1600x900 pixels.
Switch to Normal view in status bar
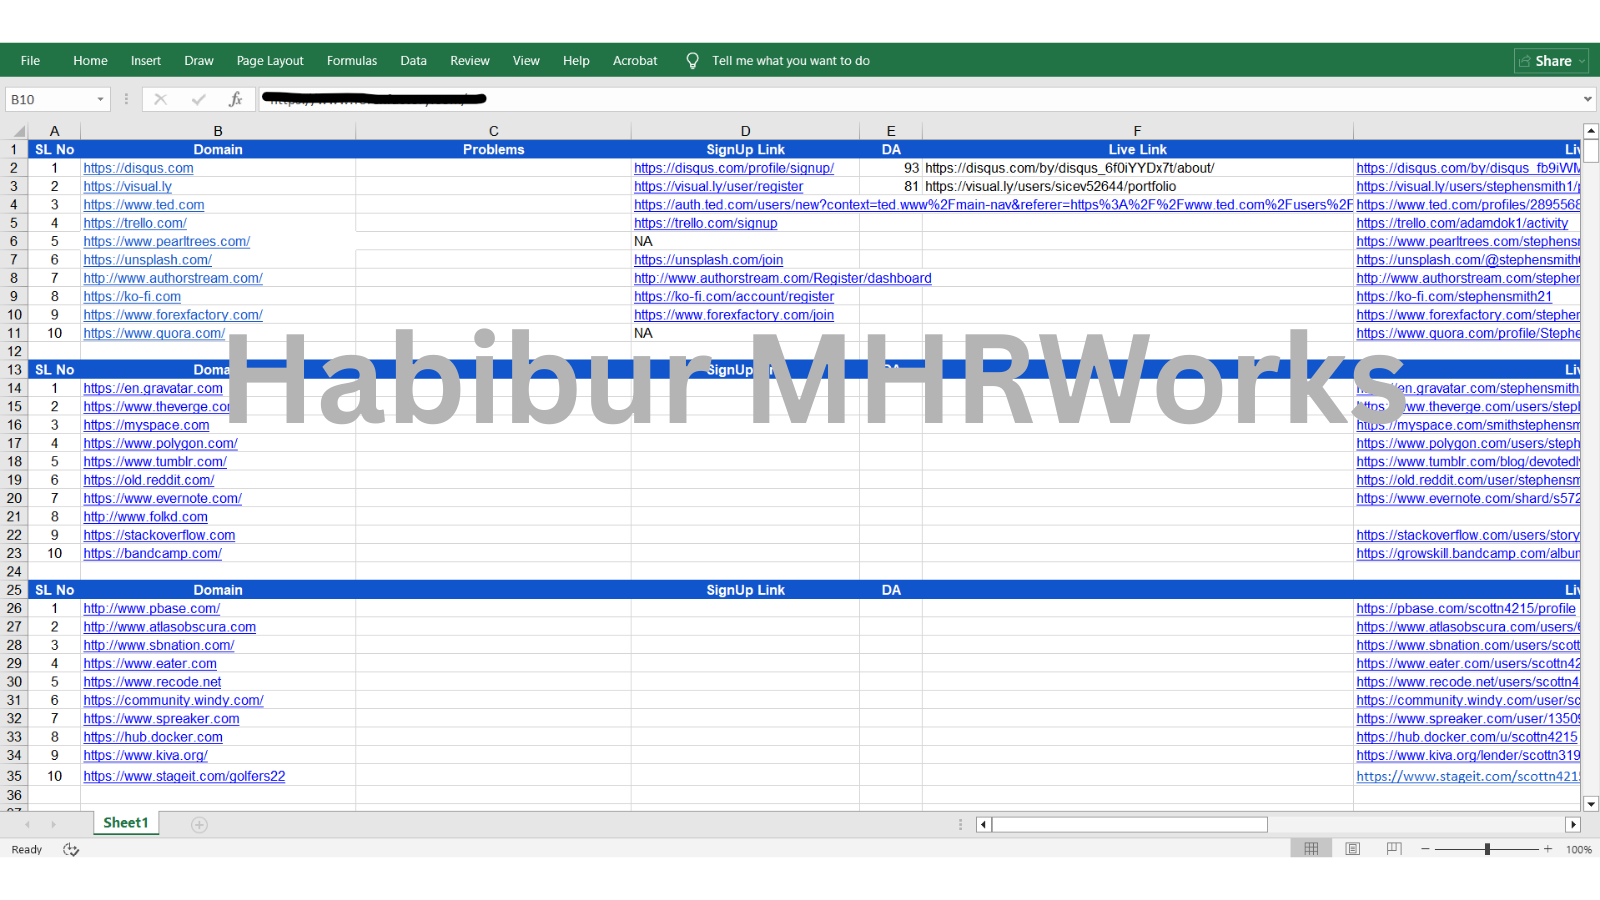(x=1311, y=849)
